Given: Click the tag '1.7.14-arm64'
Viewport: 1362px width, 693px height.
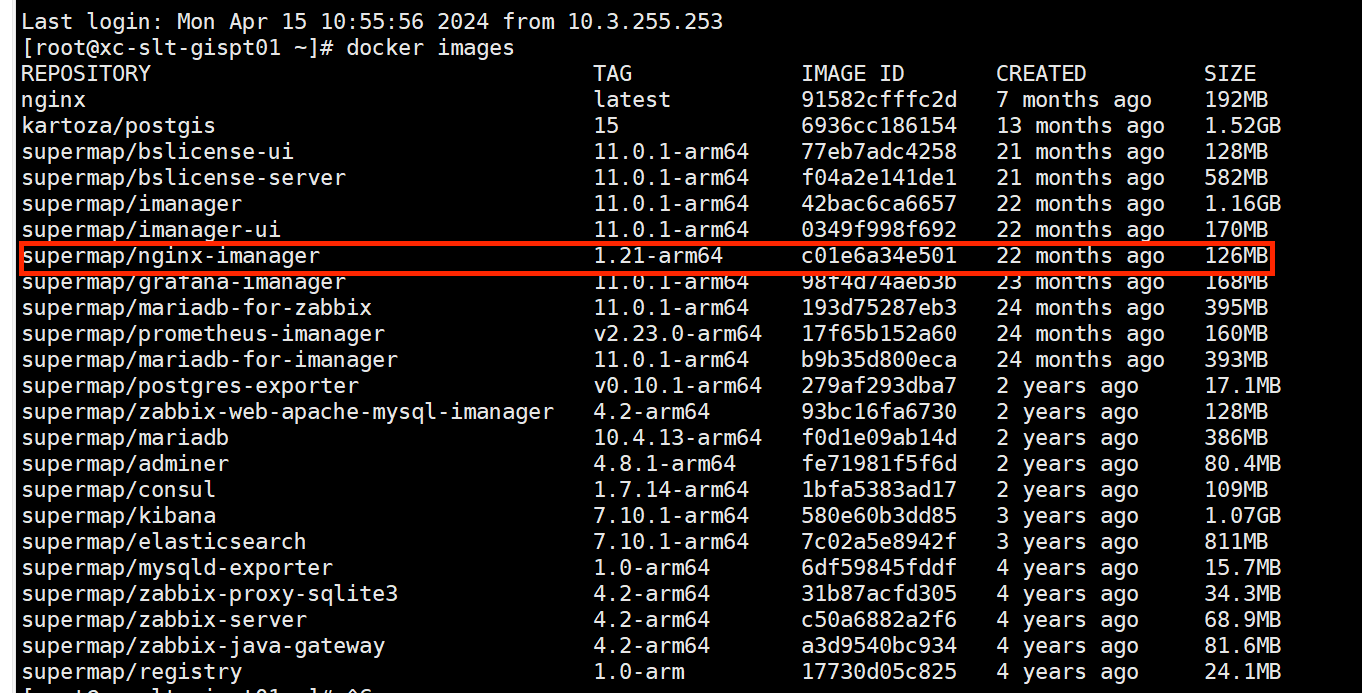Looking at the screenshot, I should pos(671,490).
